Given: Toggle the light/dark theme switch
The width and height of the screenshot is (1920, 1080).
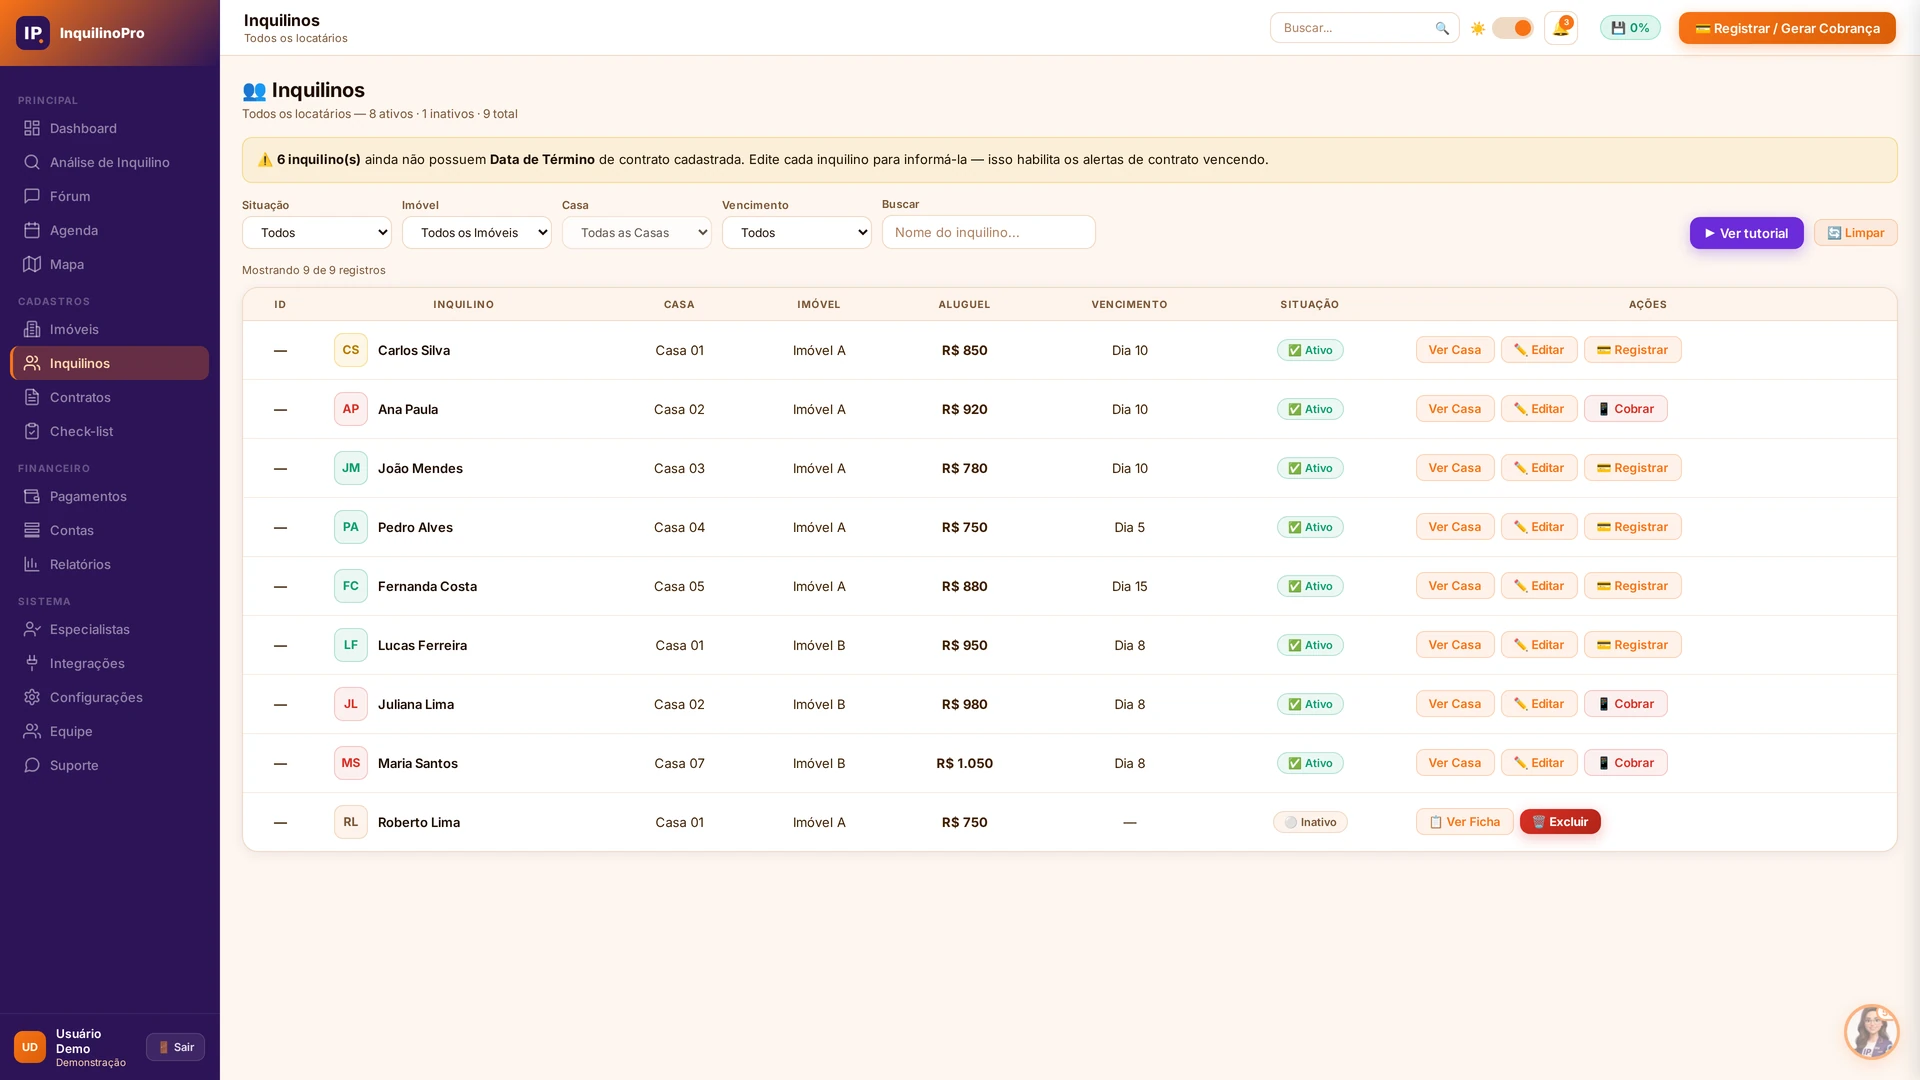Looking at the screenshot, I should click(x=1512, y=28).
